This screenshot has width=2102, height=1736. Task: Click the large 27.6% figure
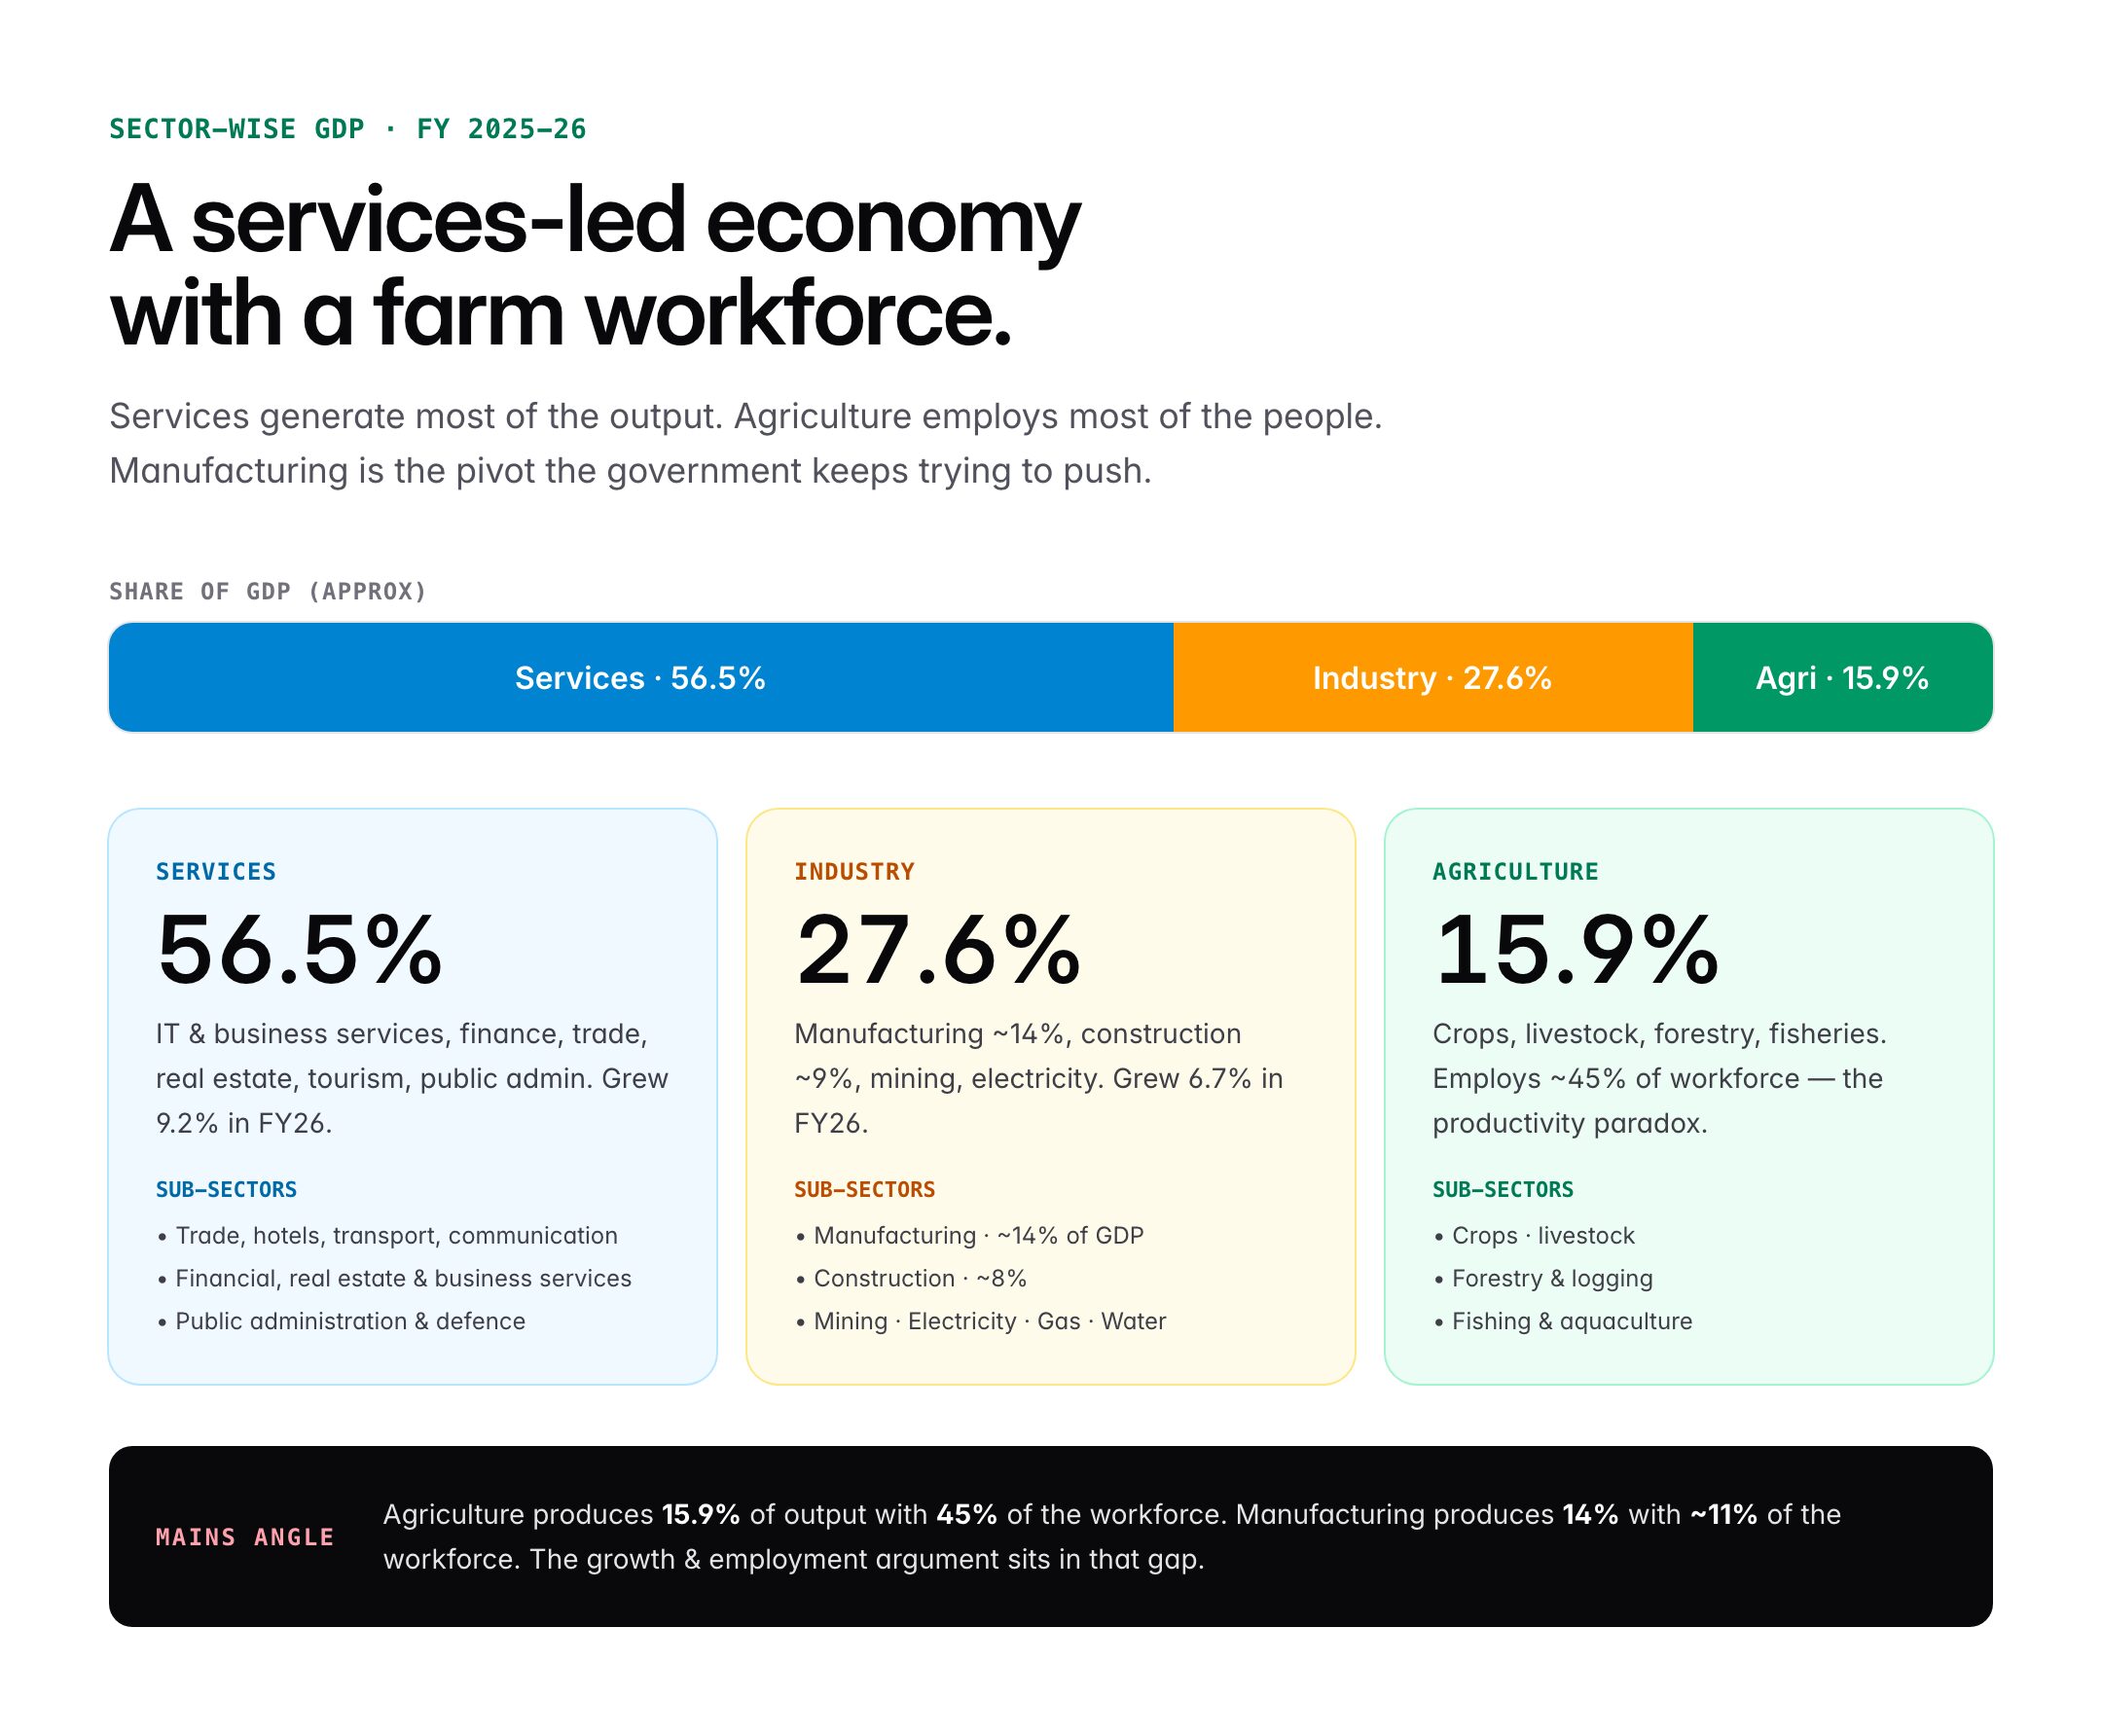pos(937,949)
